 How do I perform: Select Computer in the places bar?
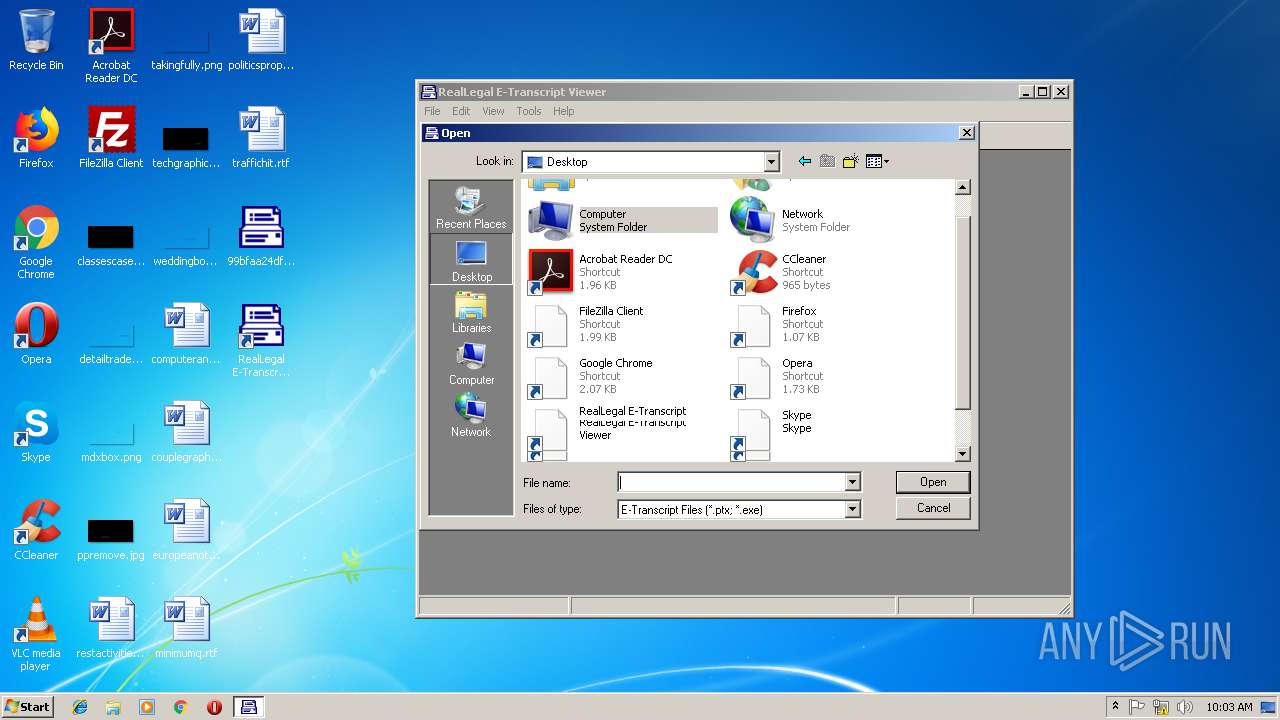click(471, 364)
